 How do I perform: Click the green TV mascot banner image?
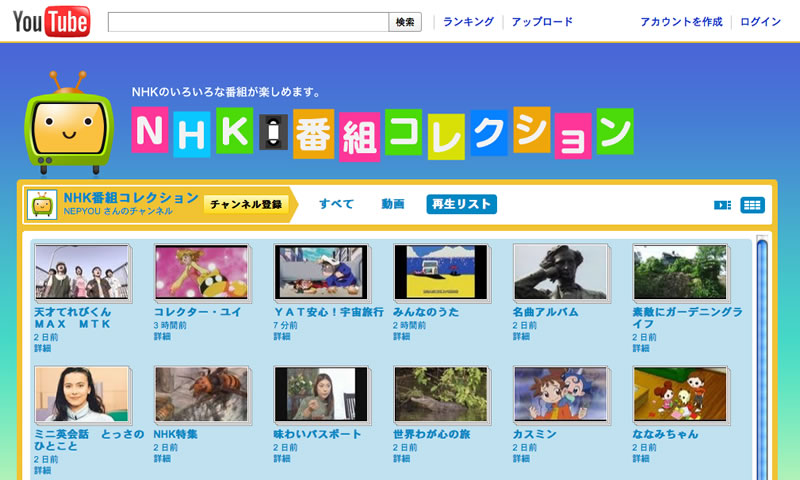click(69, 122)
